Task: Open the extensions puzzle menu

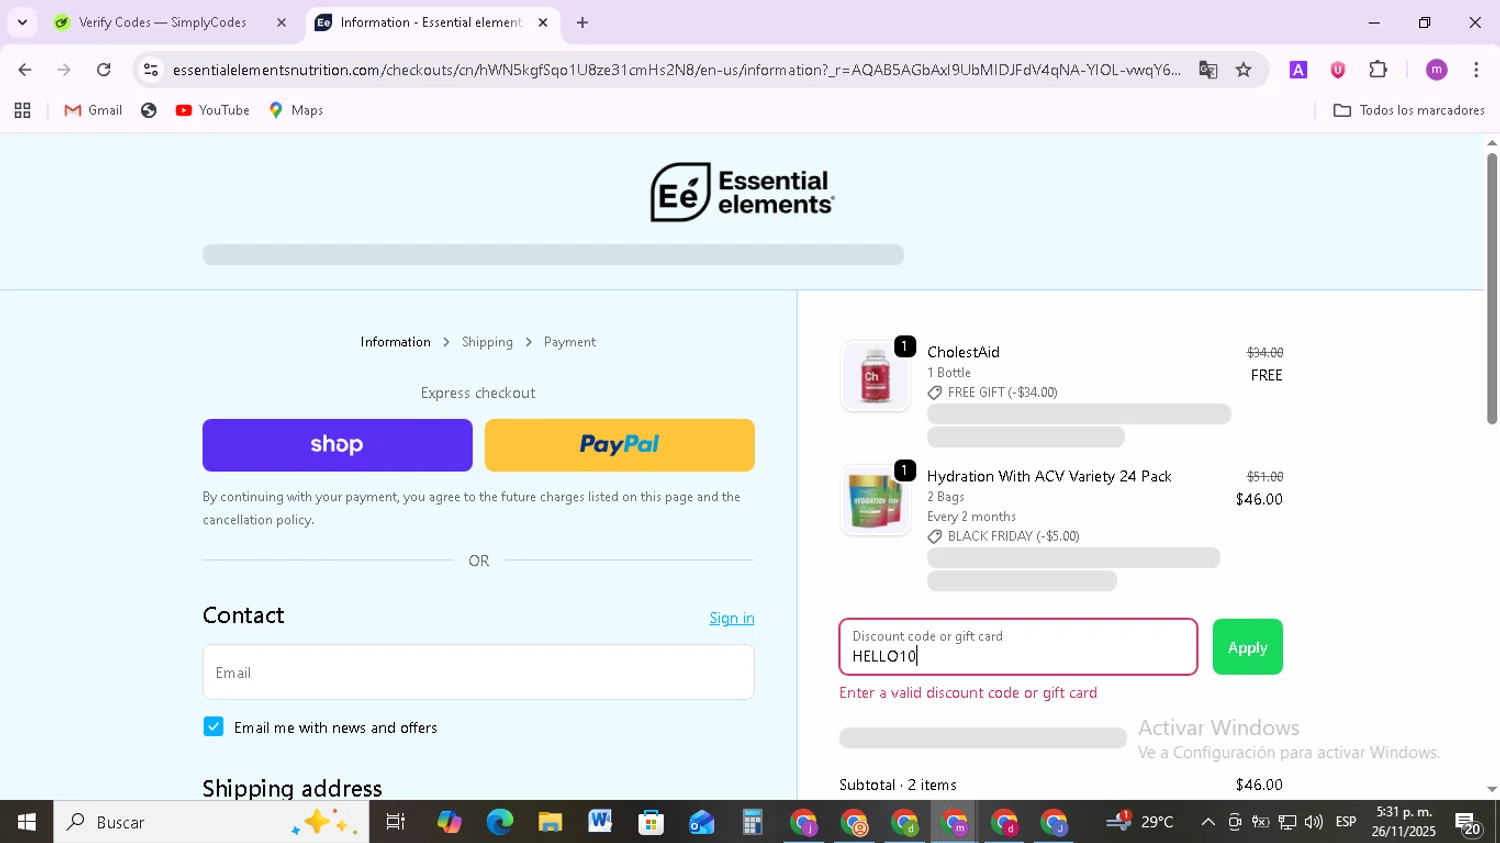Action: point(1378,70)
